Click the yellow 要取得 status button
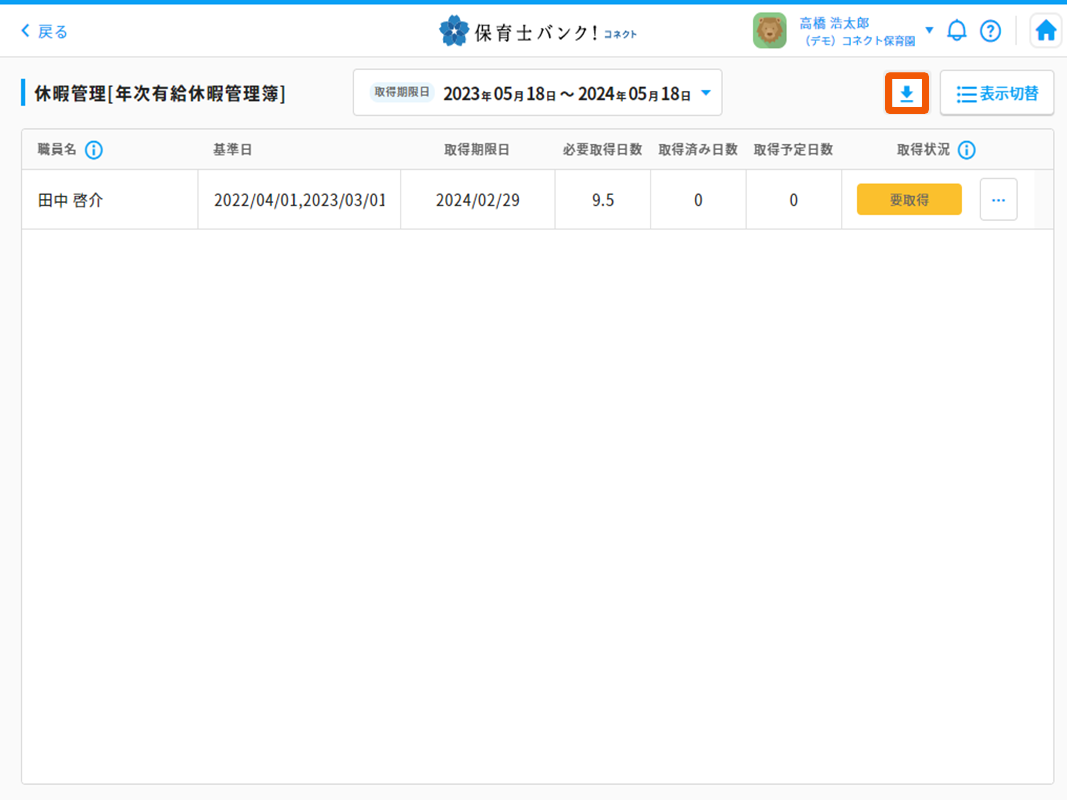 coord(909,200)
